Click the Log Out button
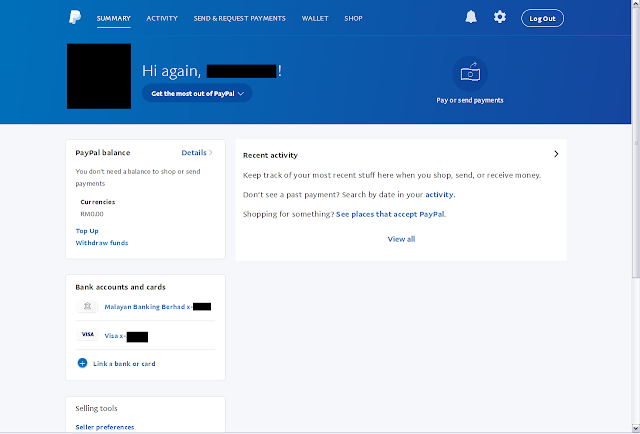Viewport: 640px width, 434px height. (542, 18)
